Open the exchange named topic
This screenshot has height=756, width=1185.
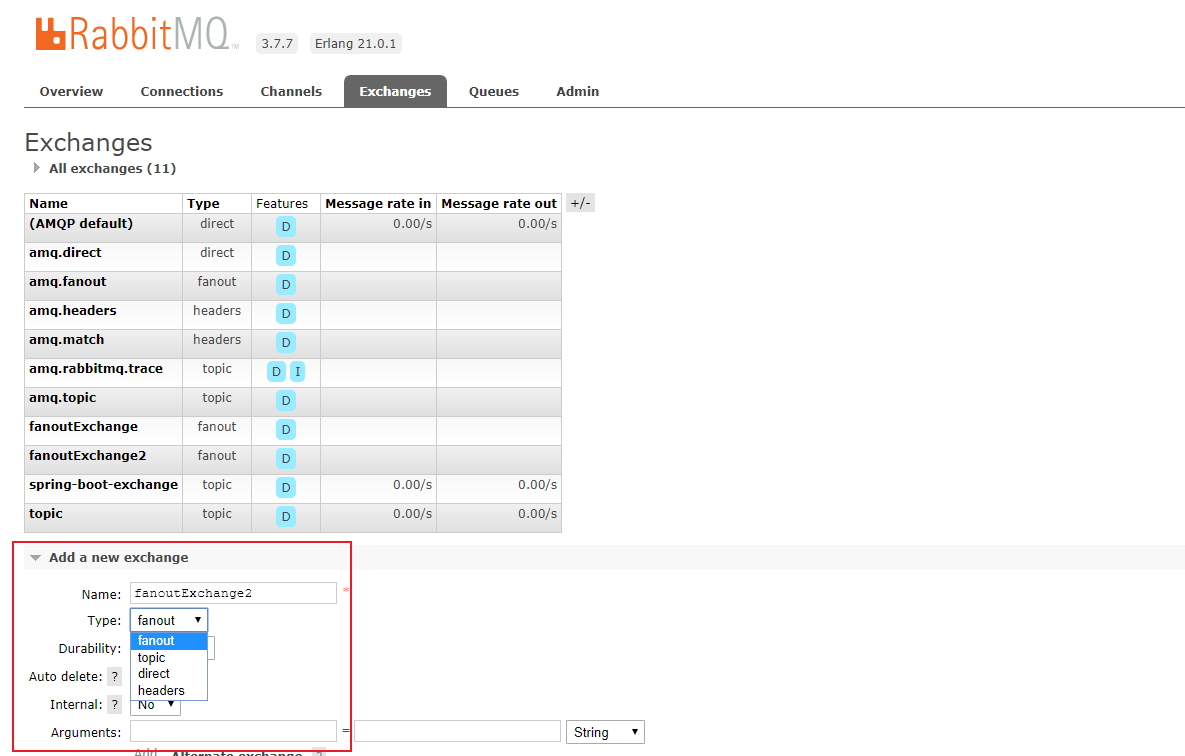pyautogui.click(x=46, y=513)
